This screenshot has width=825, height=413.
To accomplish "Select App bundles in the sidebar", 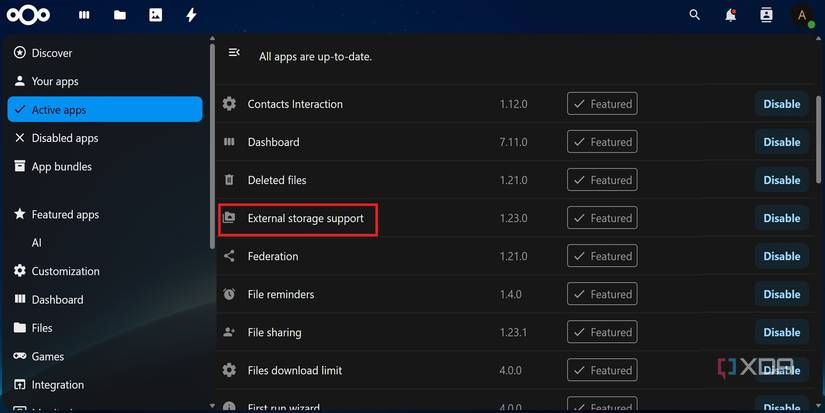I will coord(105,166).
